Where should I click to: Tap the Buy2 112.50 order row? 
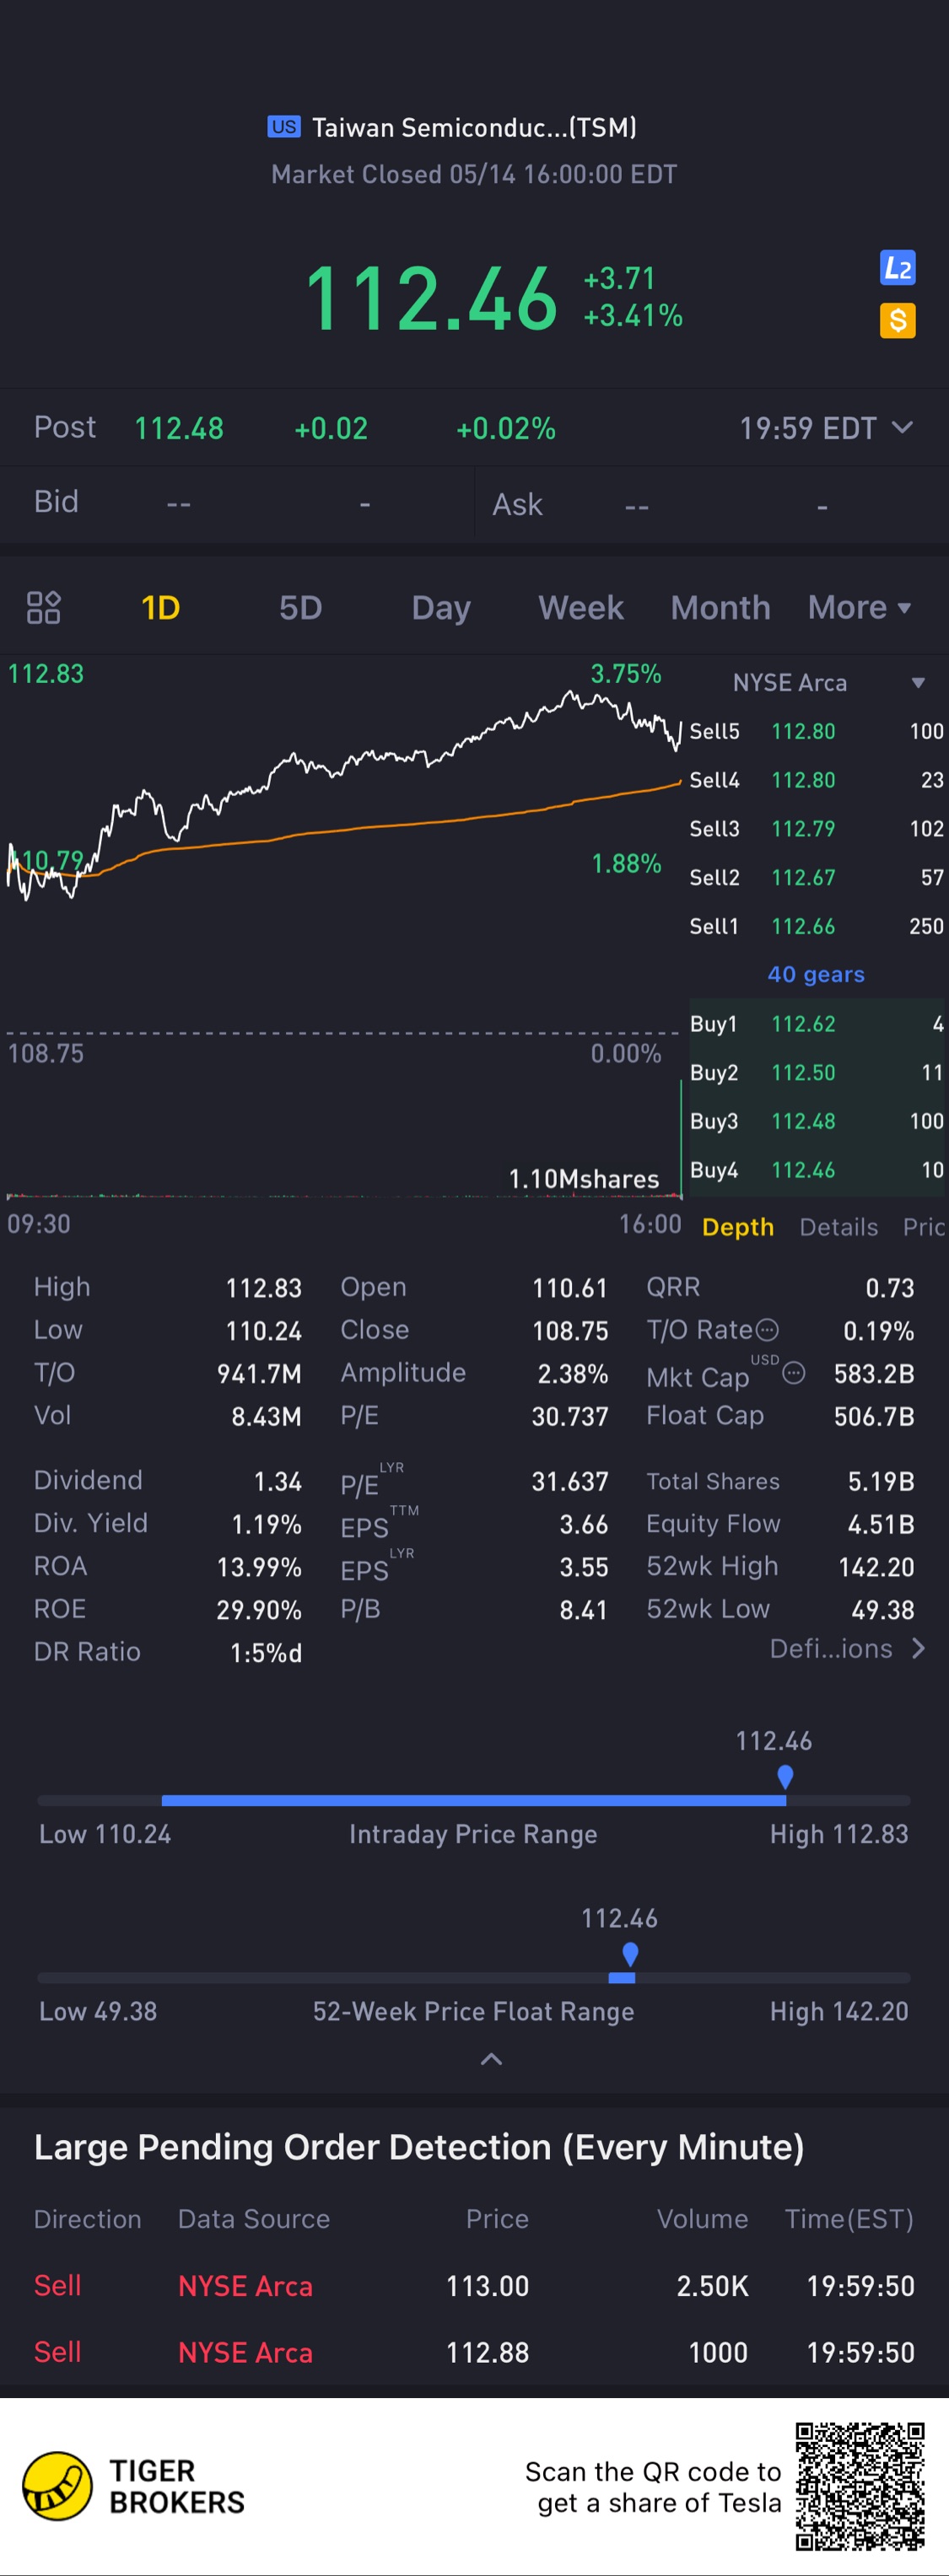point(816,1073)
